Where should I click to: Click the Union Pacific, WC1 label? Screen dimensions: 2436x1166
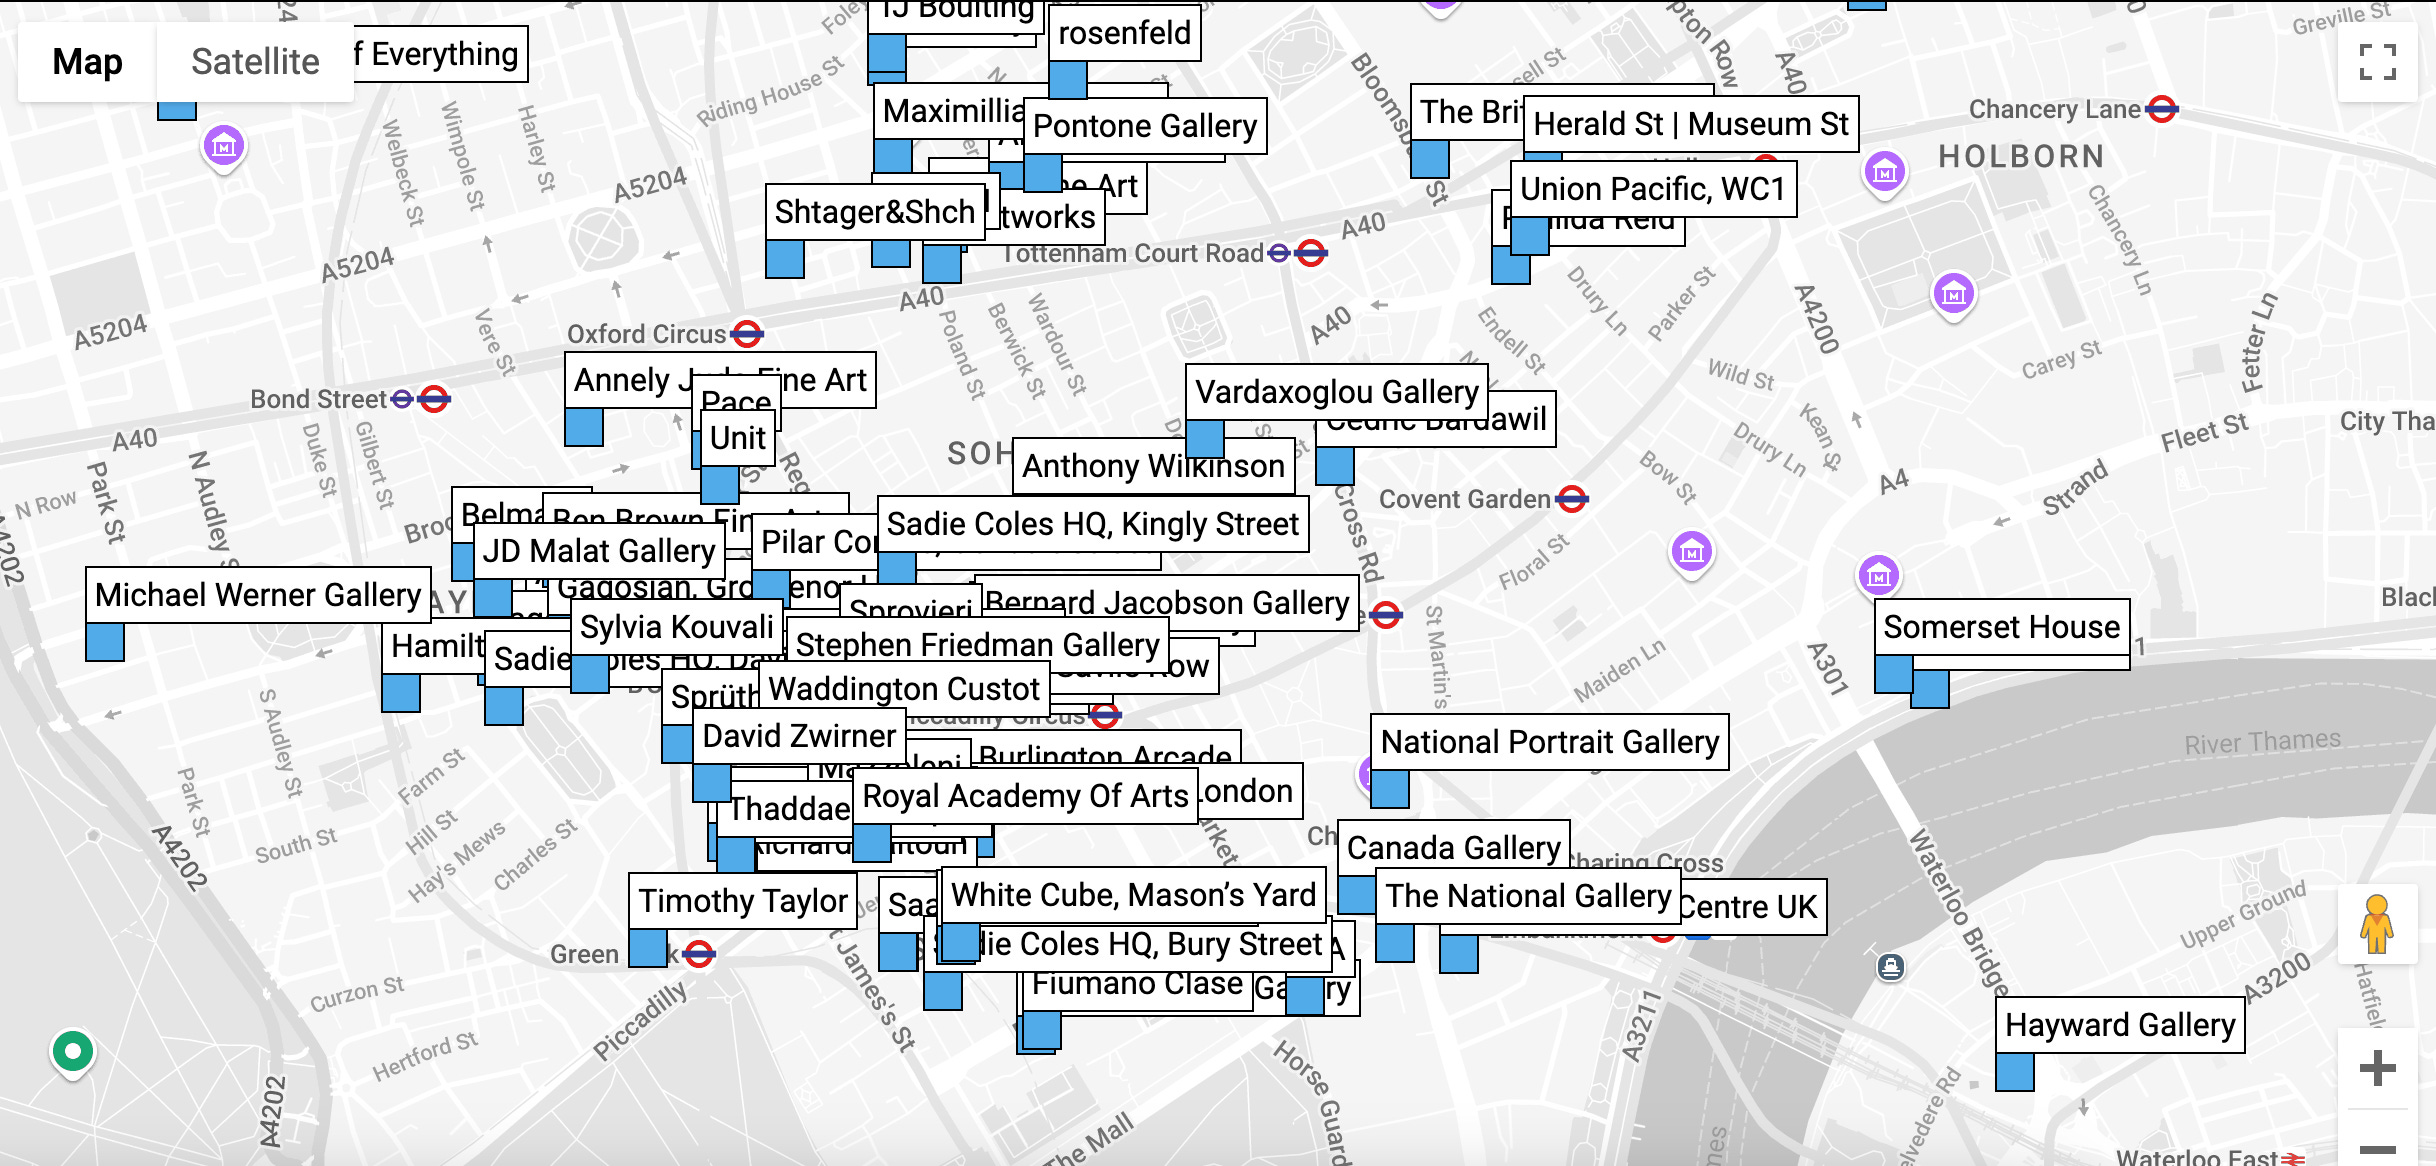coord(1652,189)
